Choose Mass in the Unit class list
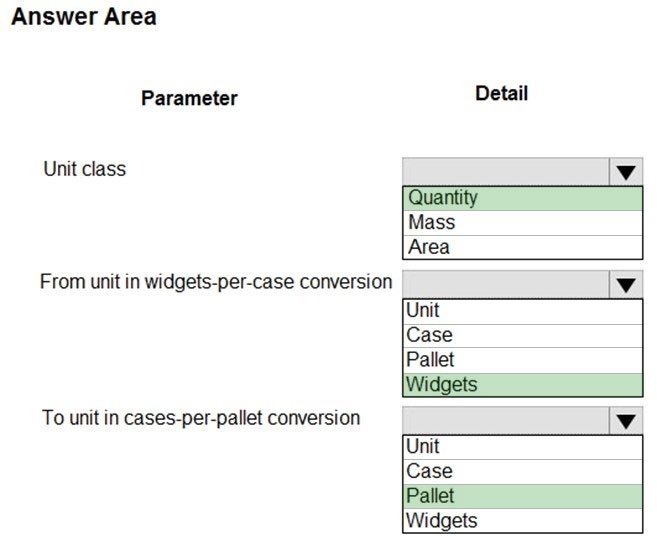The image size is (657, 546). coord(522,223)
